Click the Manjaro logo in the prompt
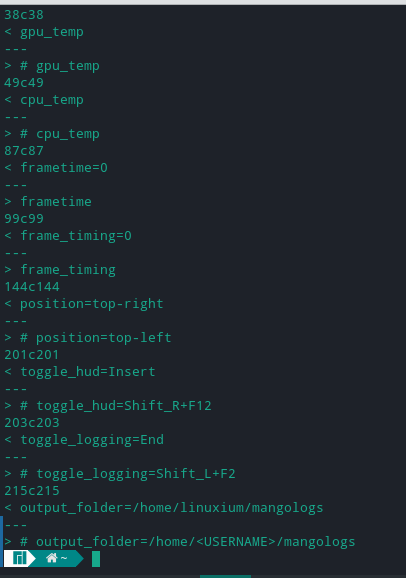Image resolution: width=406 pixels, height=578 pixels. click(x=19, y=558)
